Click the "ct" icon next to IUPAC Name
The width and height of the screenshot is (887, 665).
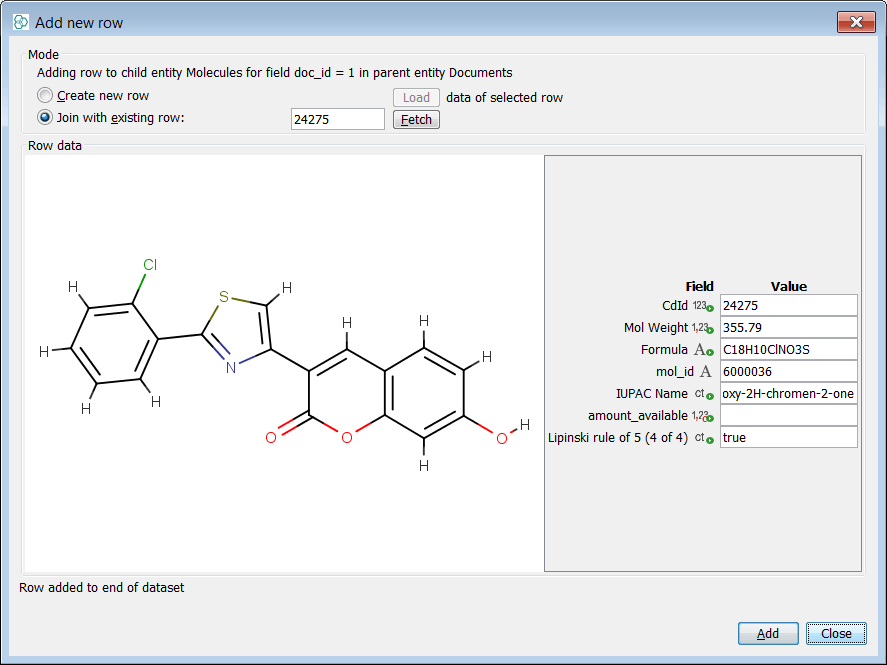pos(701,392)
